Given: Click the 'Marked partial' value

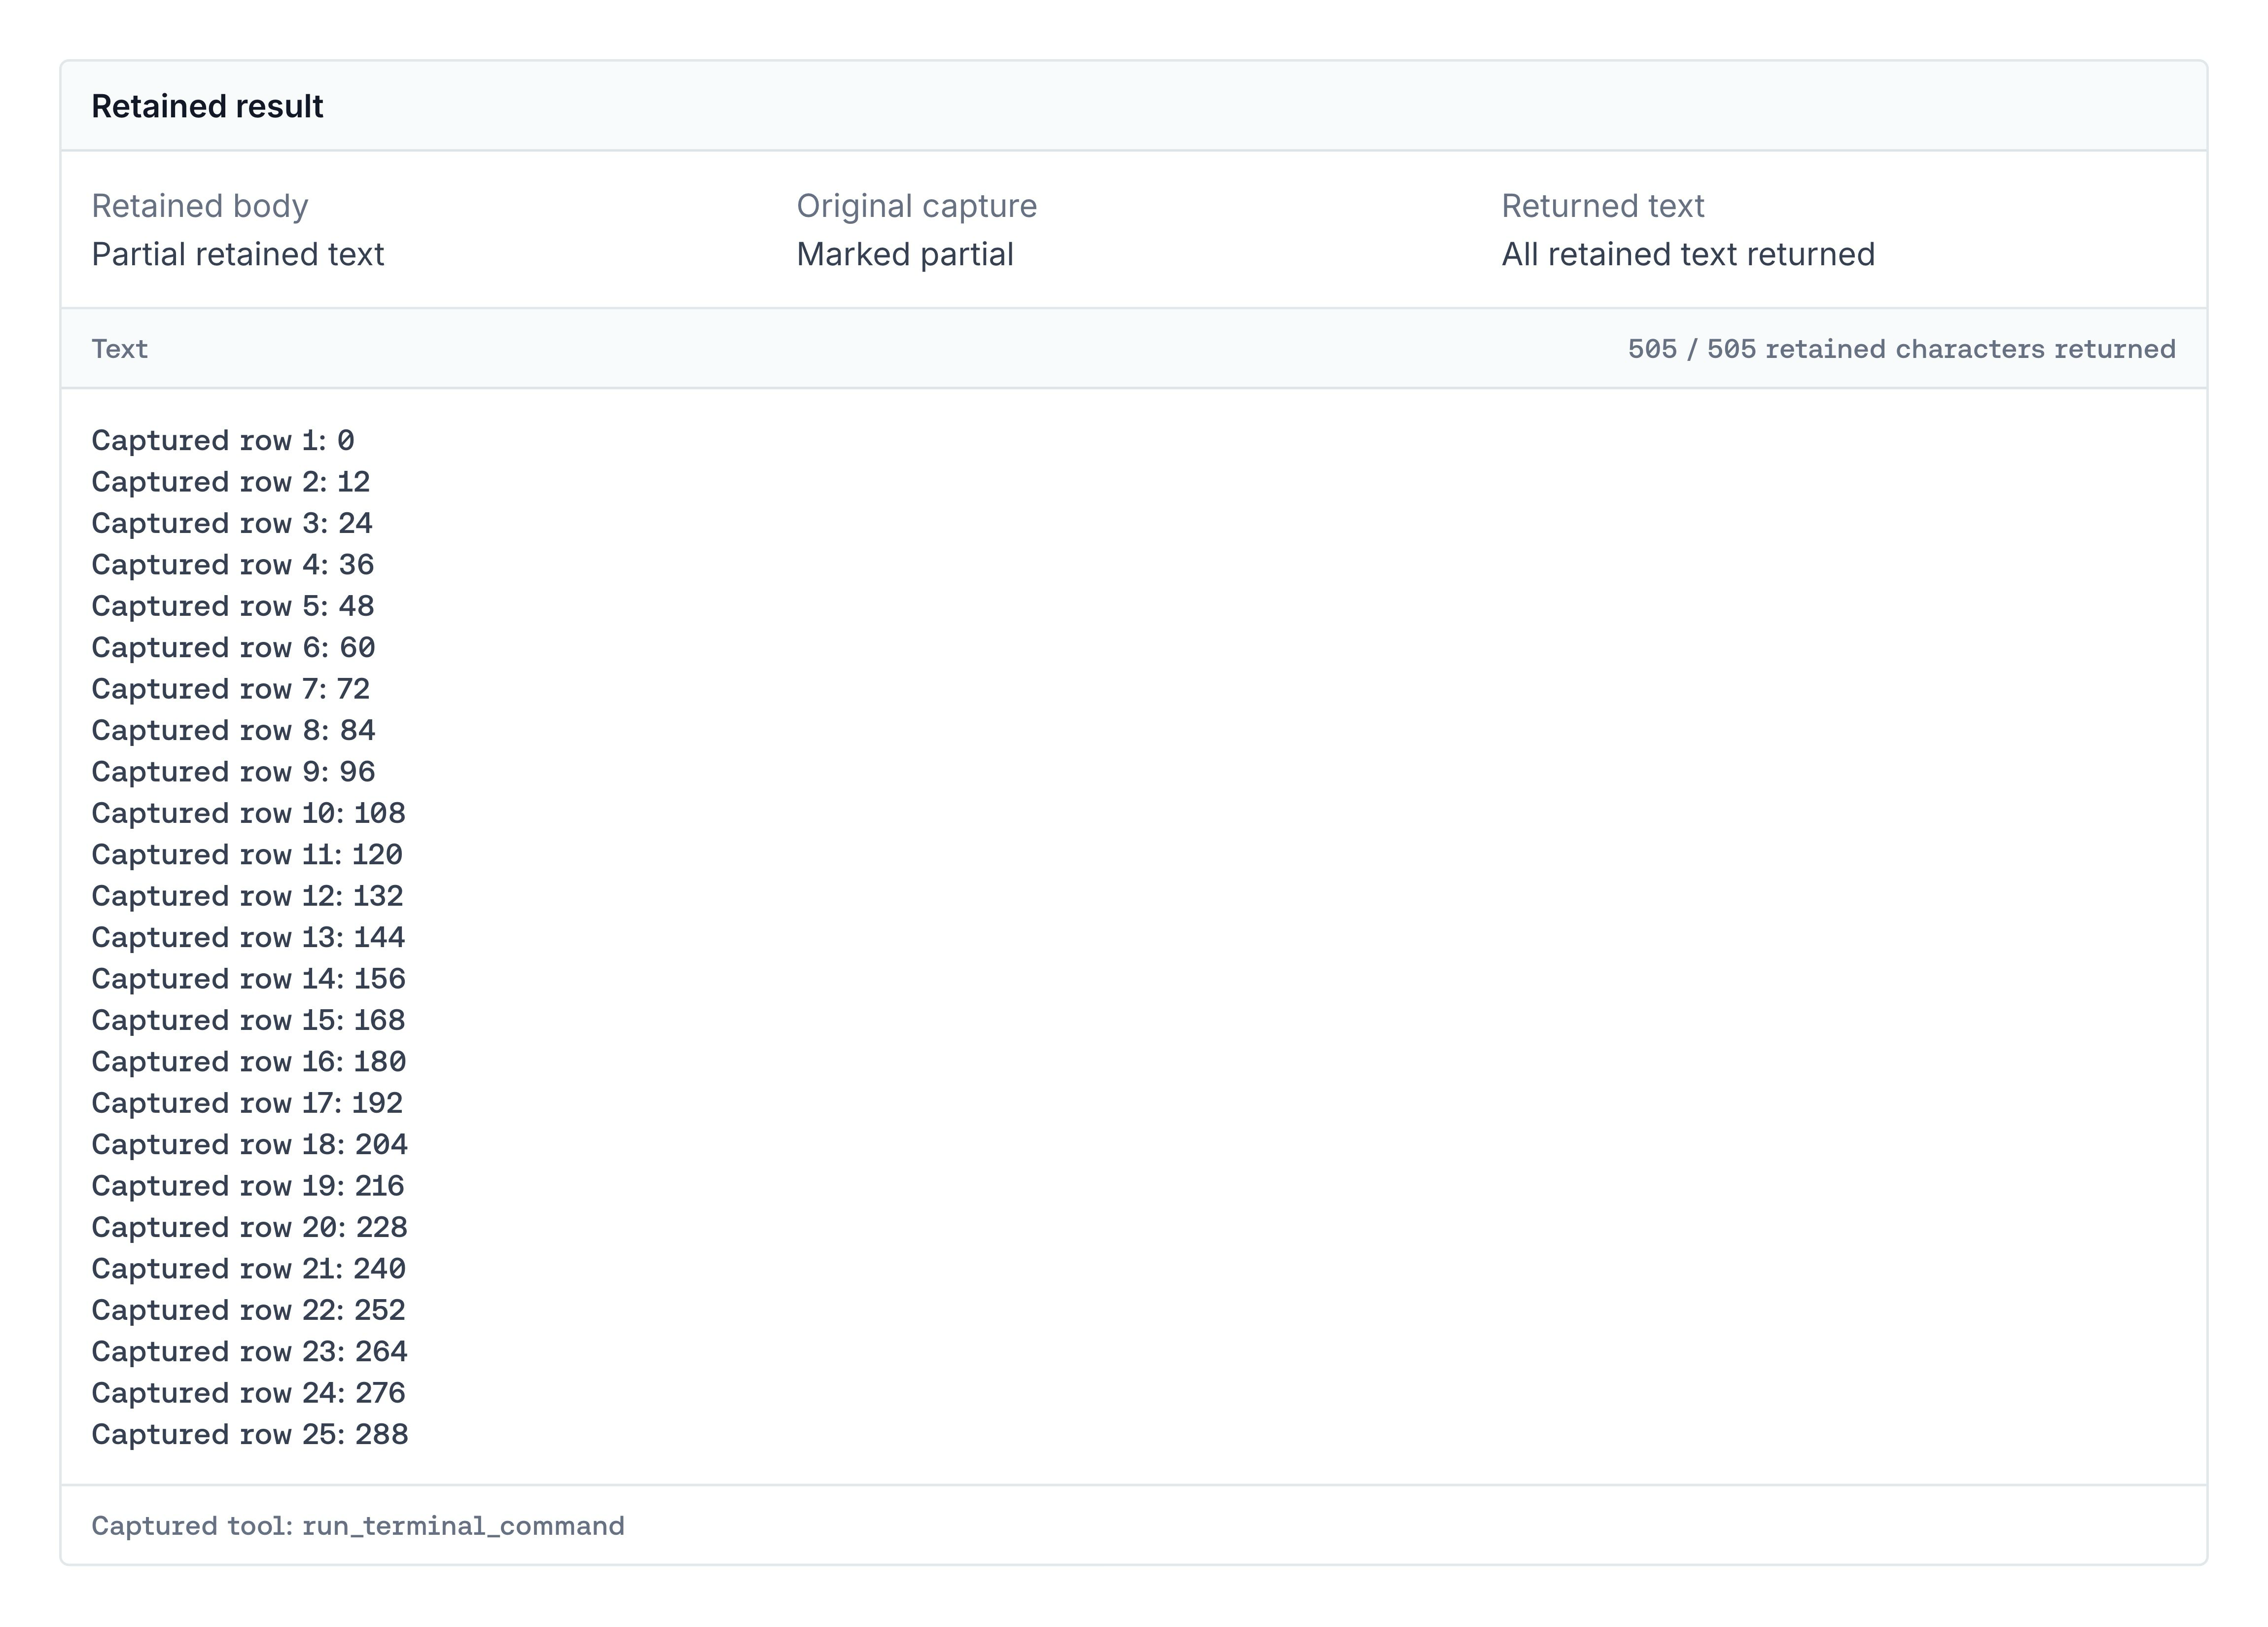Looking at the screenshot, I should coord(905,254).
